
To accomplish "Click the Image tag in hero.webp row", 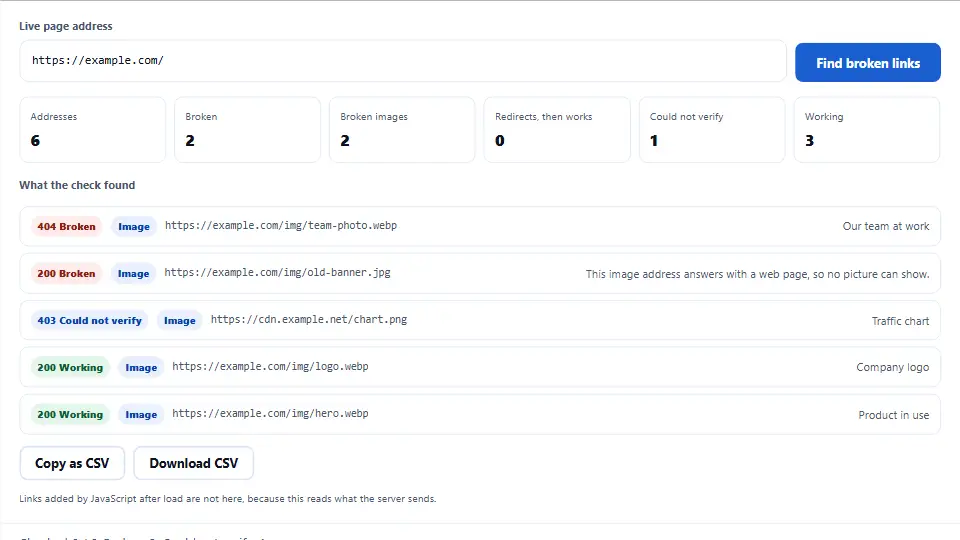I will pyautogui.click(x=141, y=415).
